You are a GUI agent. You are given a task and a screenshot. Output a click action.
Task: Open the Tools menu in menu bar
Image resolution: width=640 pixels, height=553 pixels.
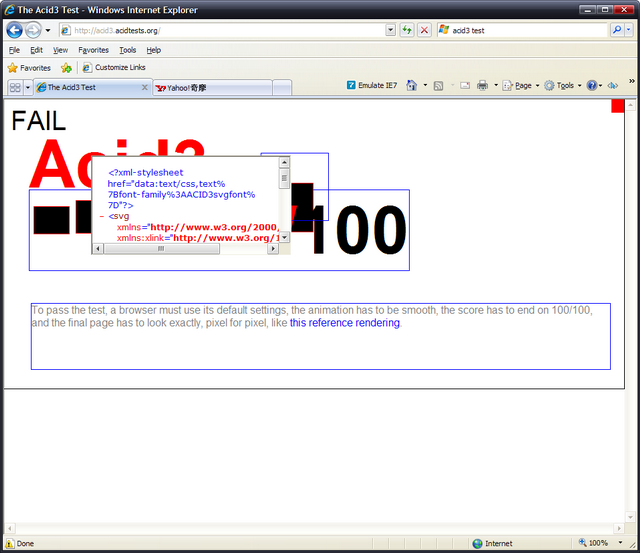pyautogui.click(x=128, y=50)
